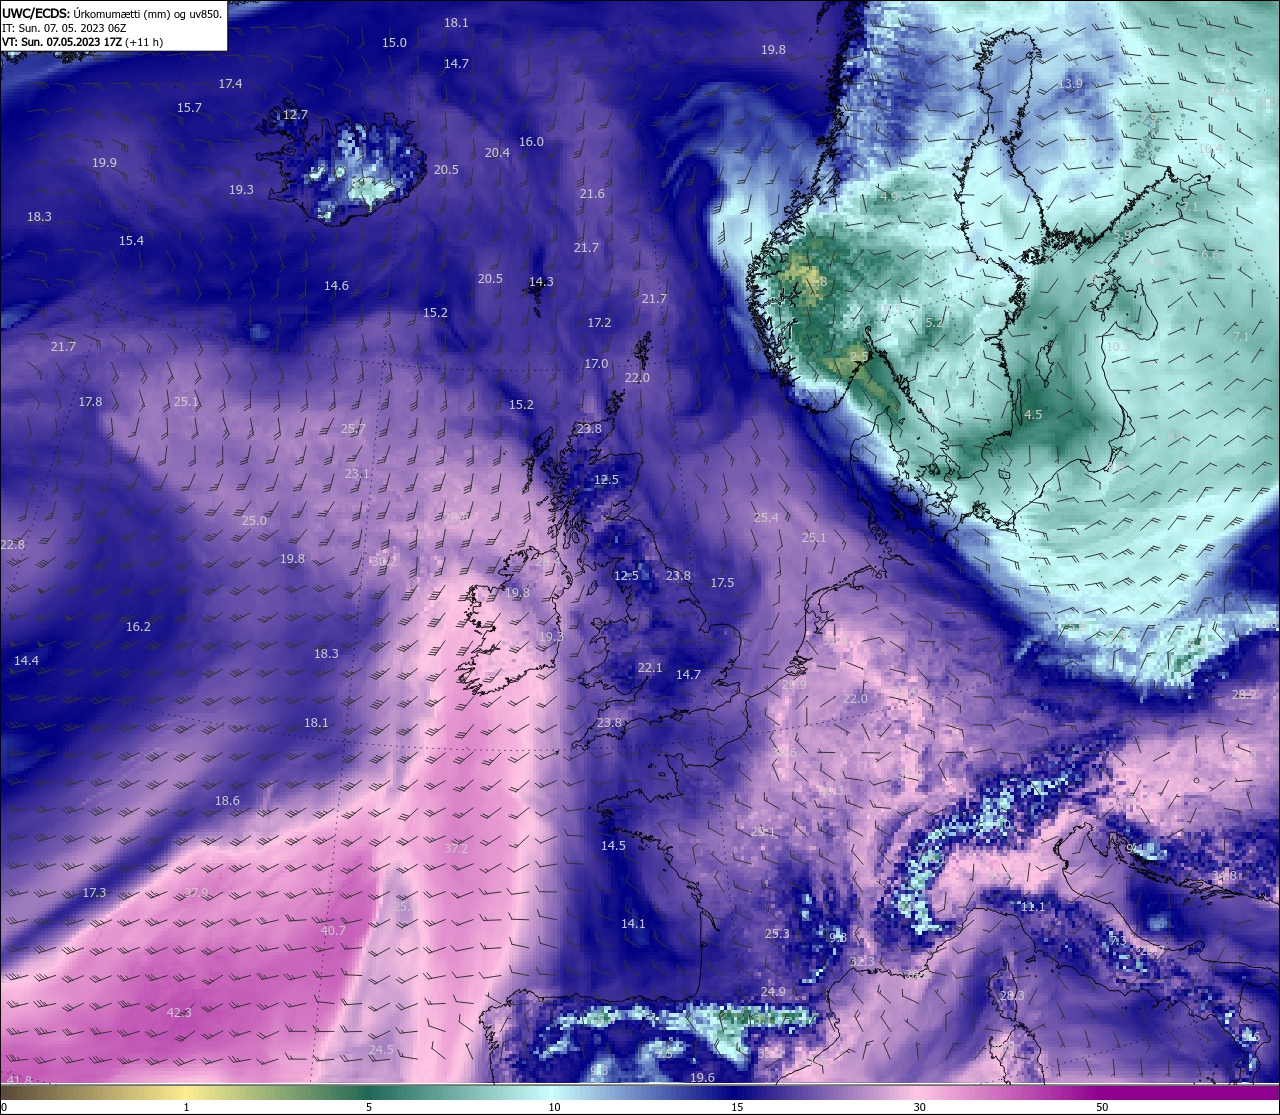The height and width of the screenshot is (1115, 1280).
Task: Click the '30' label on the color scale
Action: coord(919,1107)
